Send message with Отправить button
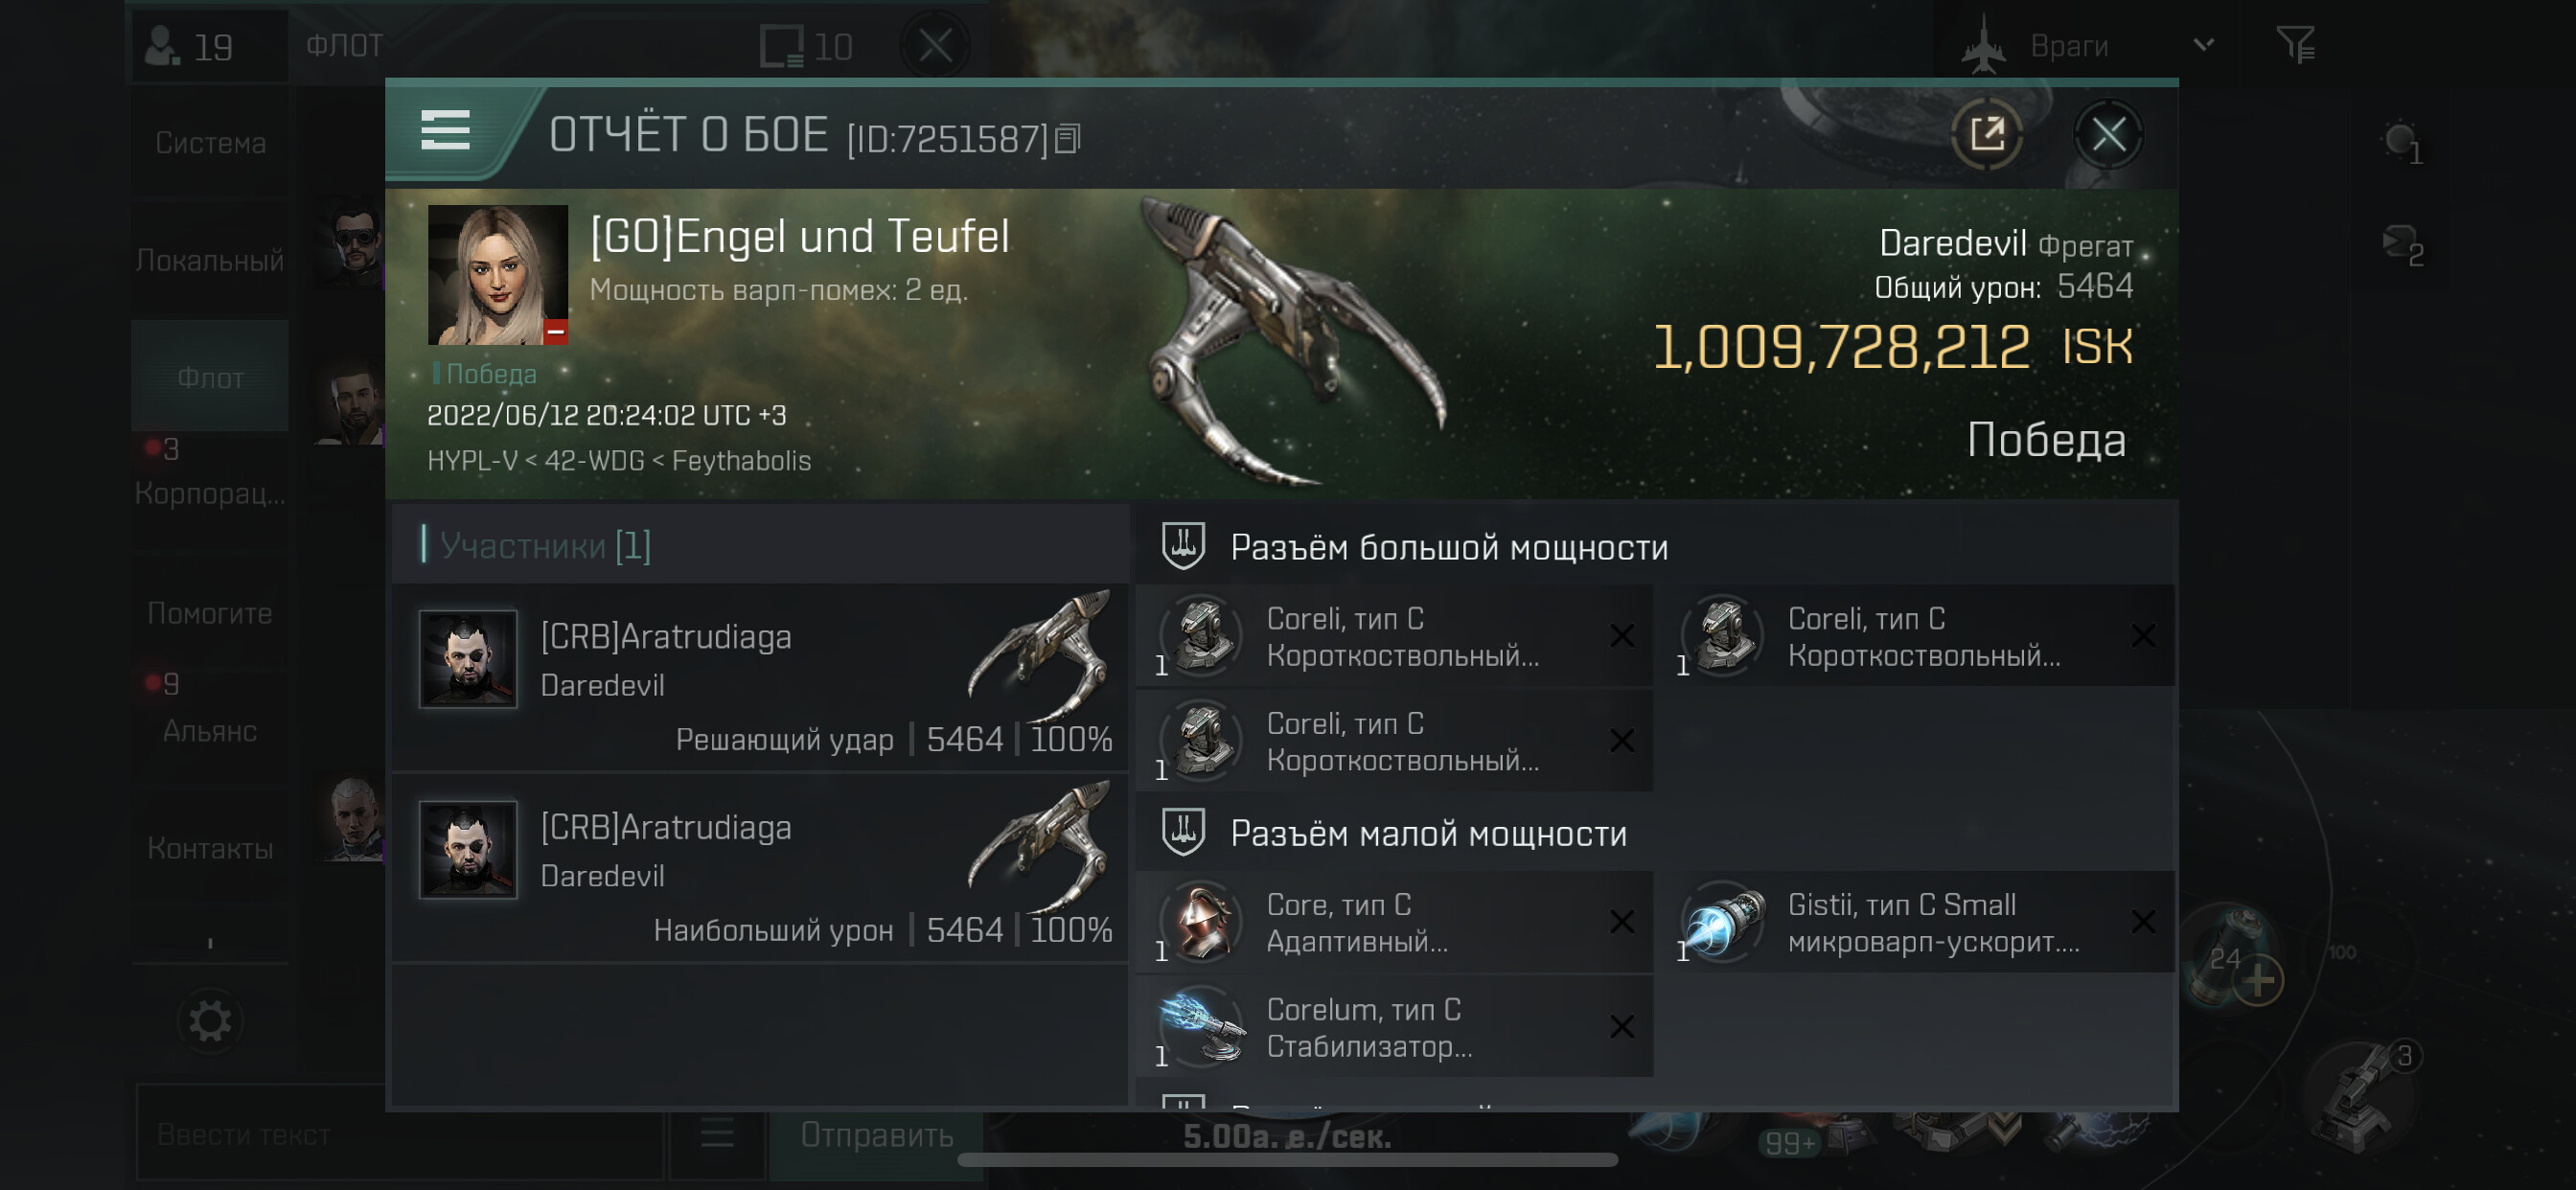 (876, 1134)
